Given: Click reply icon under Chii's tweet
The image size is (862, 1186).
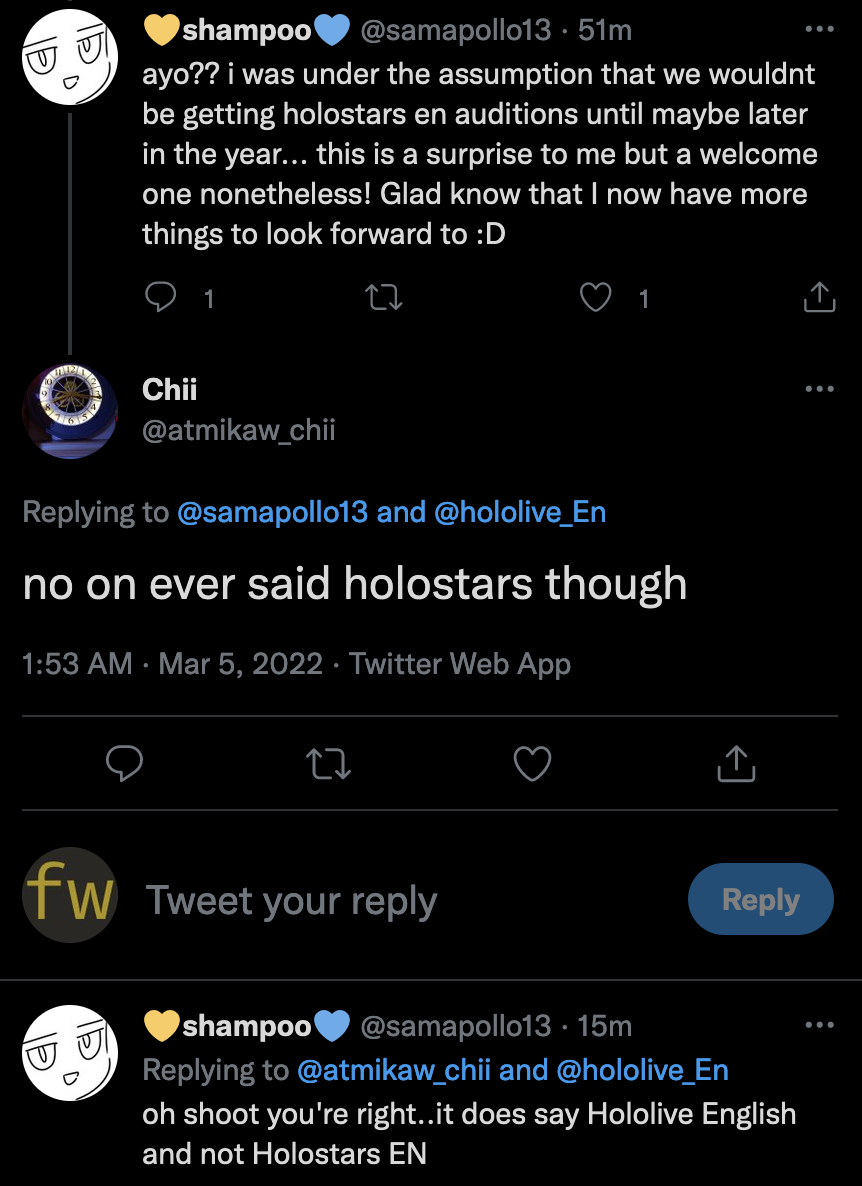Looking at the screenshot, I should click(124, 764).
